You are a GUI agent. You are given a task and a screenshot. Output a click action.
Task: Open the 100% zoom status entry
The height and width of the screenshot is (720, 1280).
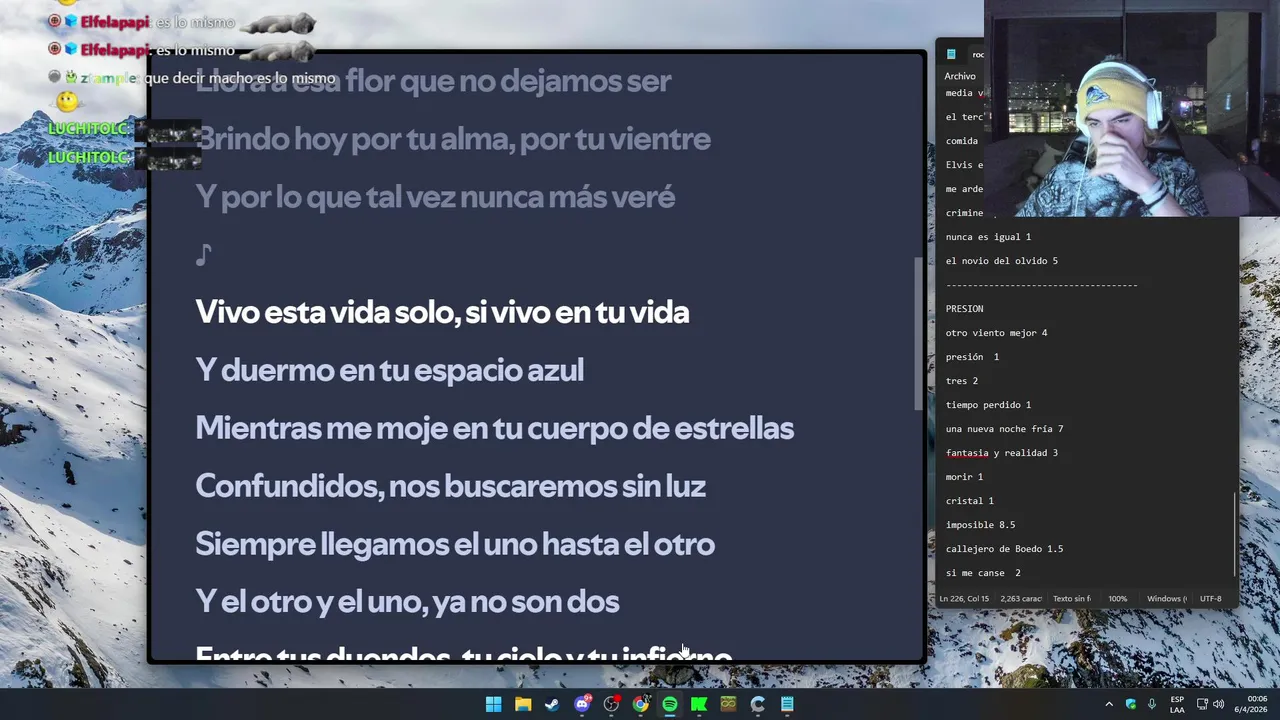(x=1117, y=599)
